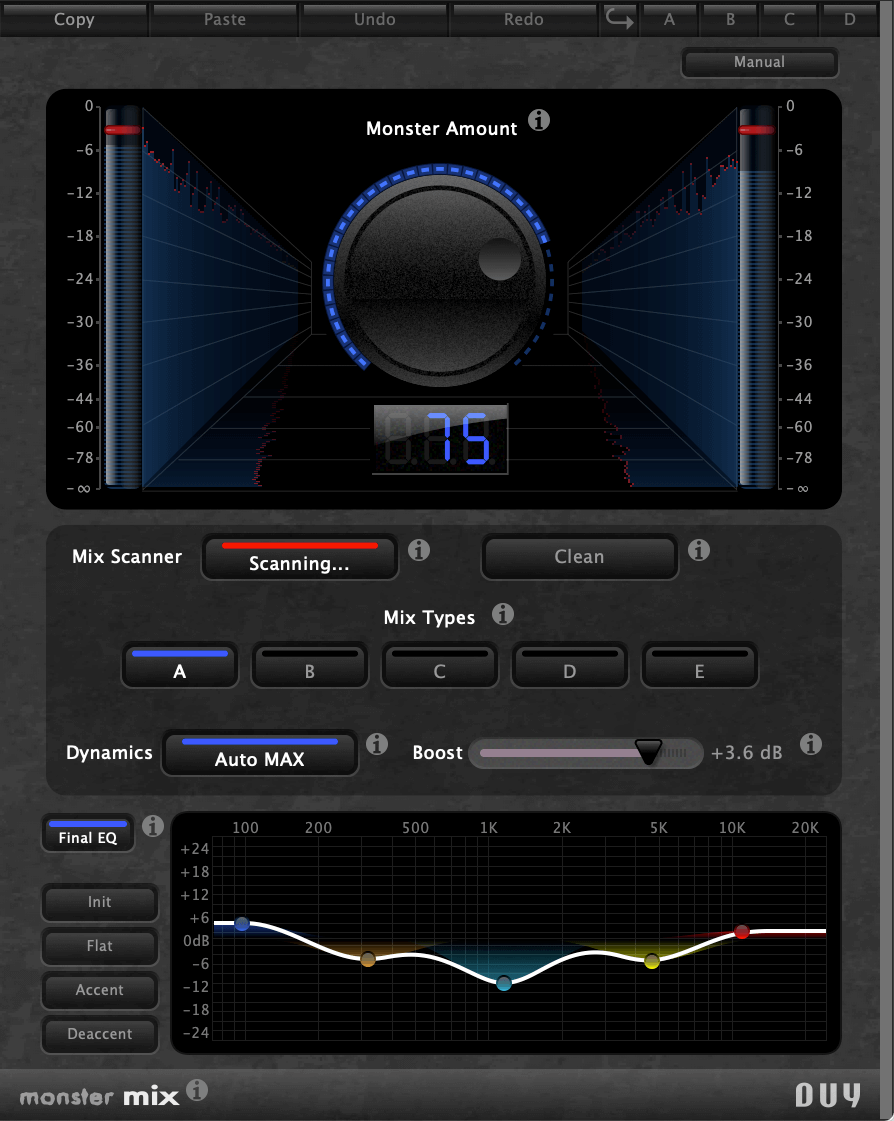Switch to preset slot B
The width and height of the screenshot is (894, 1121).
pos(730,19)
